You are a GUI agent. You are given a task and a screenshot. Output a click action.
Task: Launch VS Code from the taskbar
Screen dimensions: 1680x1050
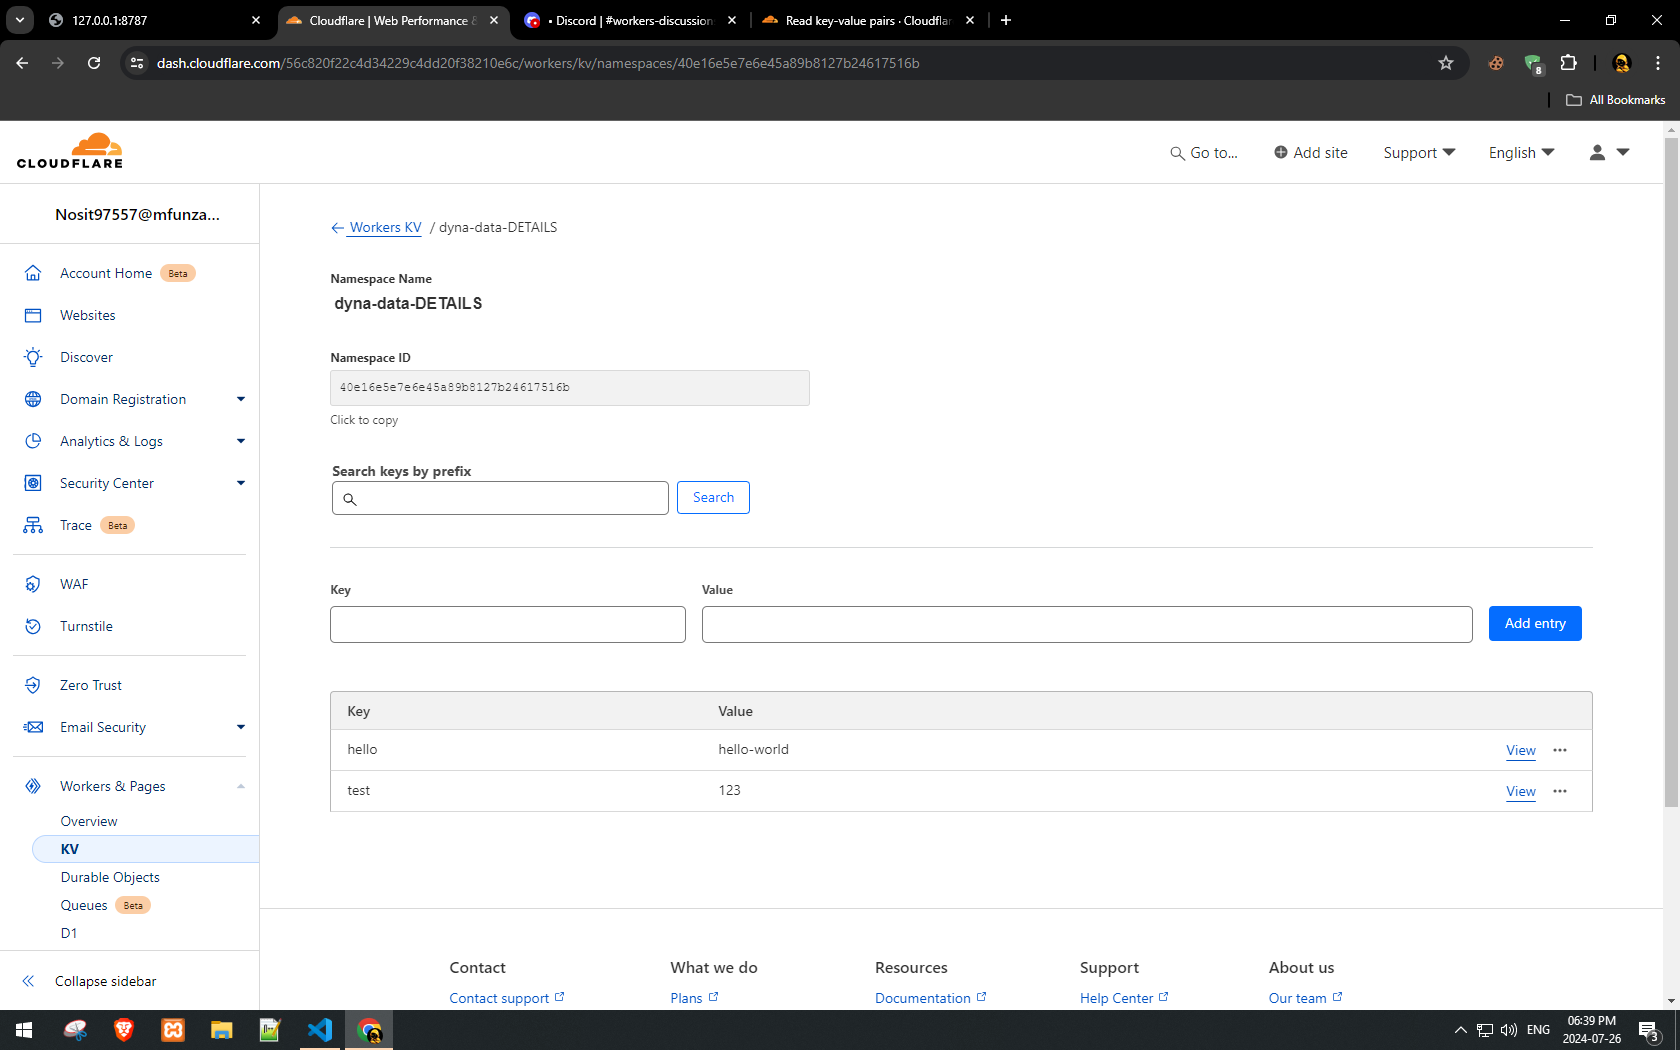click(320, 1030)
